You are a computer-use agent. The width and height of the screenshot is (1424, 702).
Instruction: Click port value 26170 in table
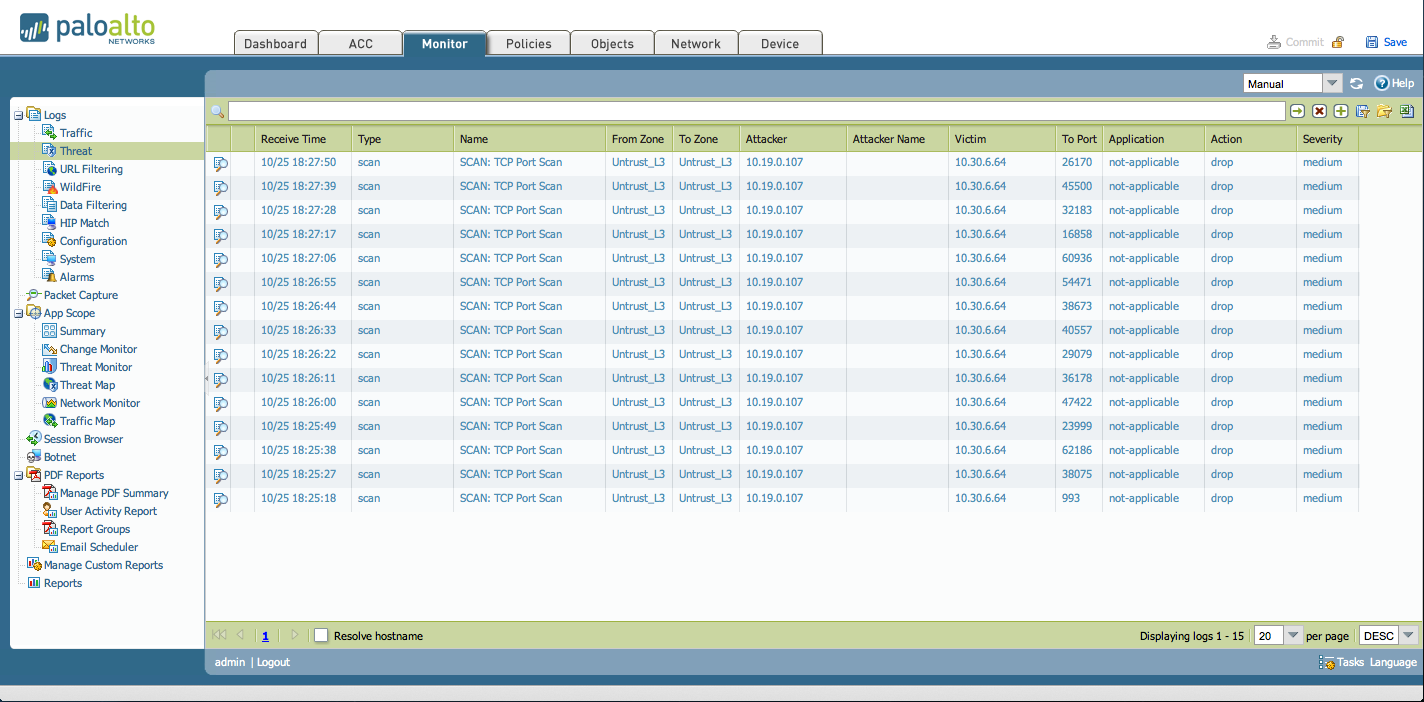(x=1077, y=162)
